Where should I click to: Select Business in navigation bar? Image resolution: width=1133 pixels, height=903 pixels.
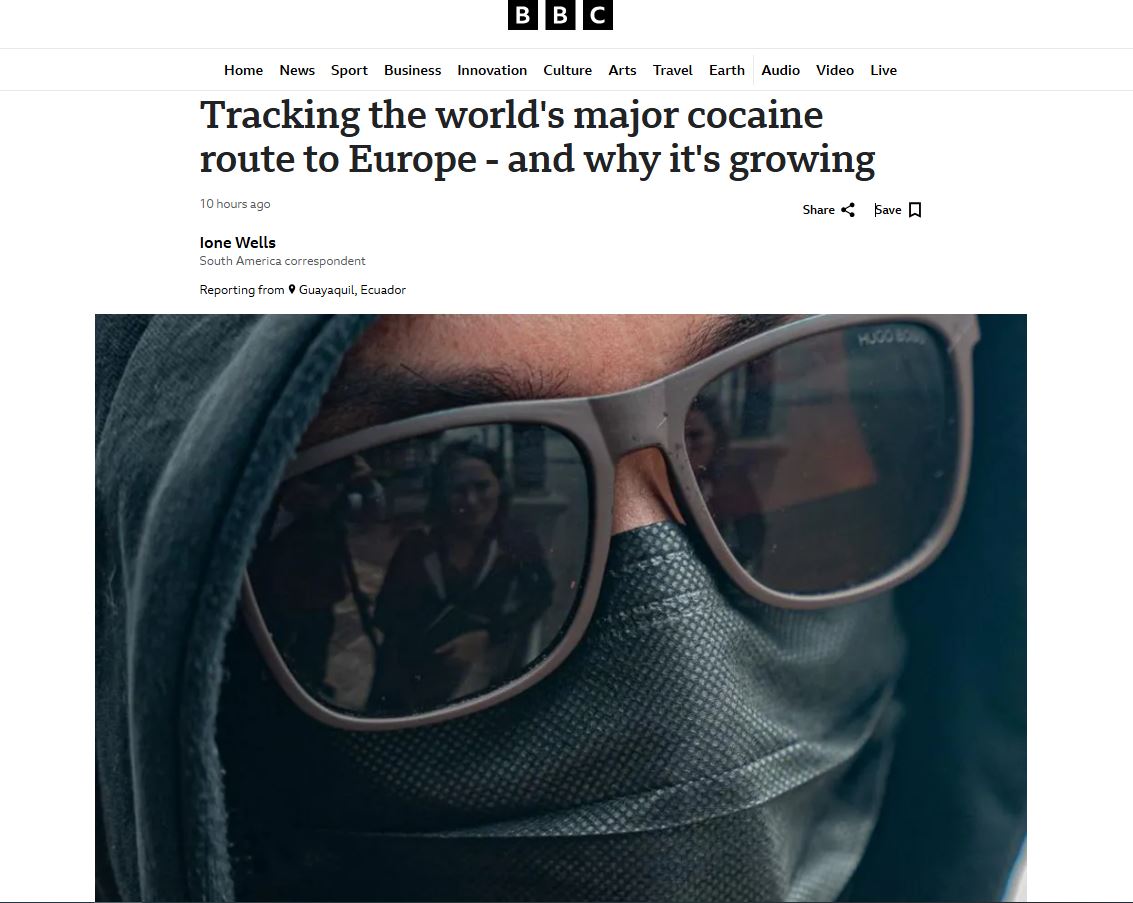coord(413,70)
